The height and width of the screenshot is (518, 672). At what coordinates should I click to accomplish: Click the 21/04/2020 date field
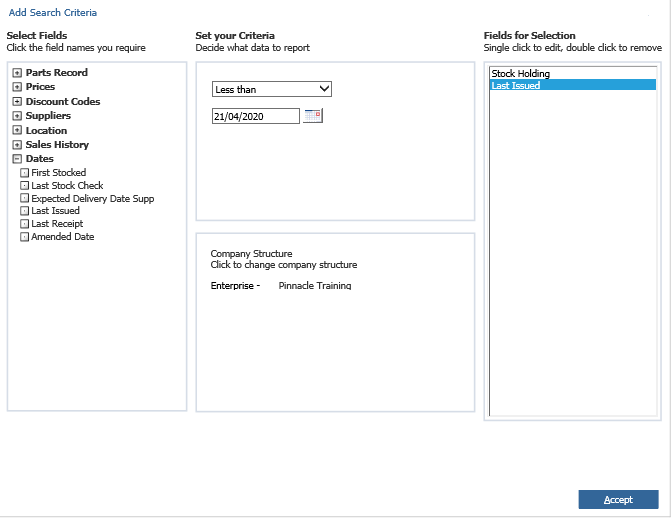click(x=256, y=116)
